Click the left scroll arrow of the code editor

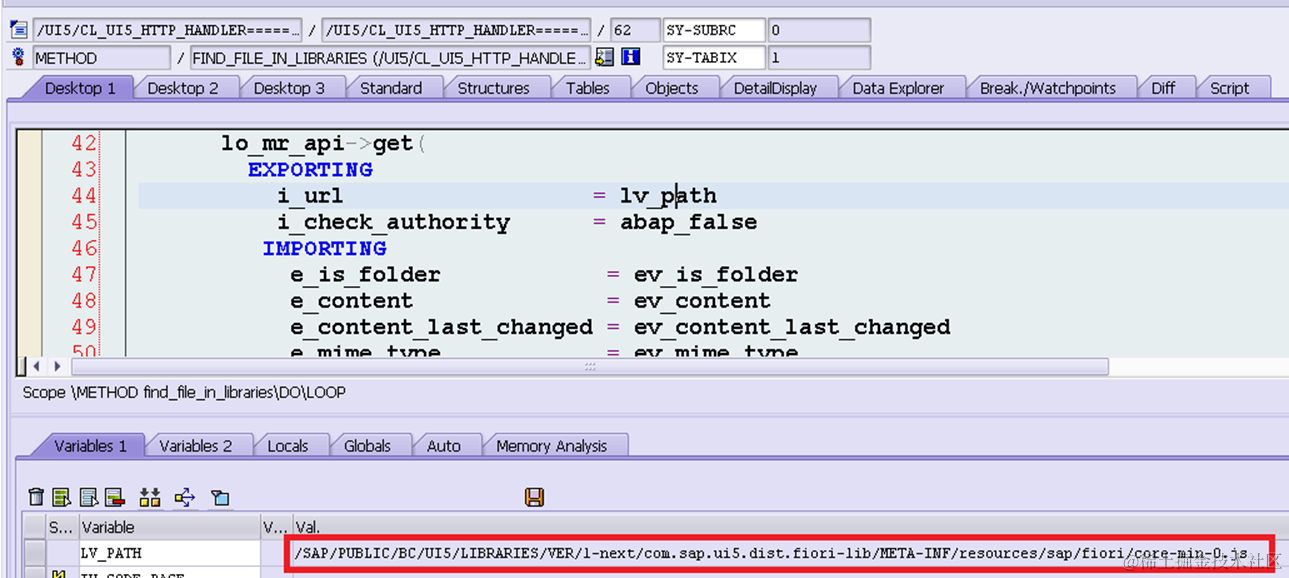click(37, 367)
